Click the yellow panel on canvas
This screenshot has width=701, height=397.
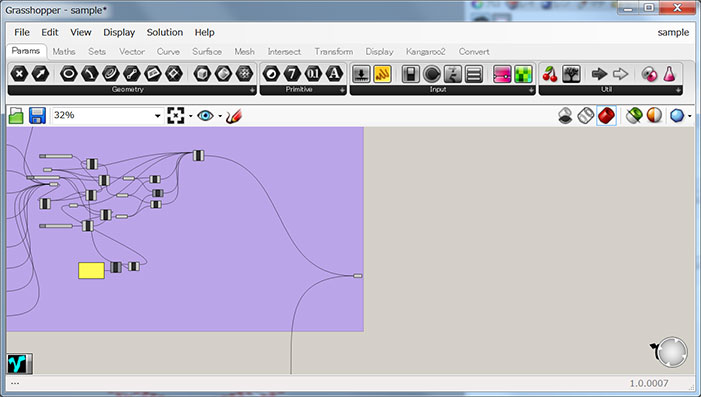click(91, 270)
